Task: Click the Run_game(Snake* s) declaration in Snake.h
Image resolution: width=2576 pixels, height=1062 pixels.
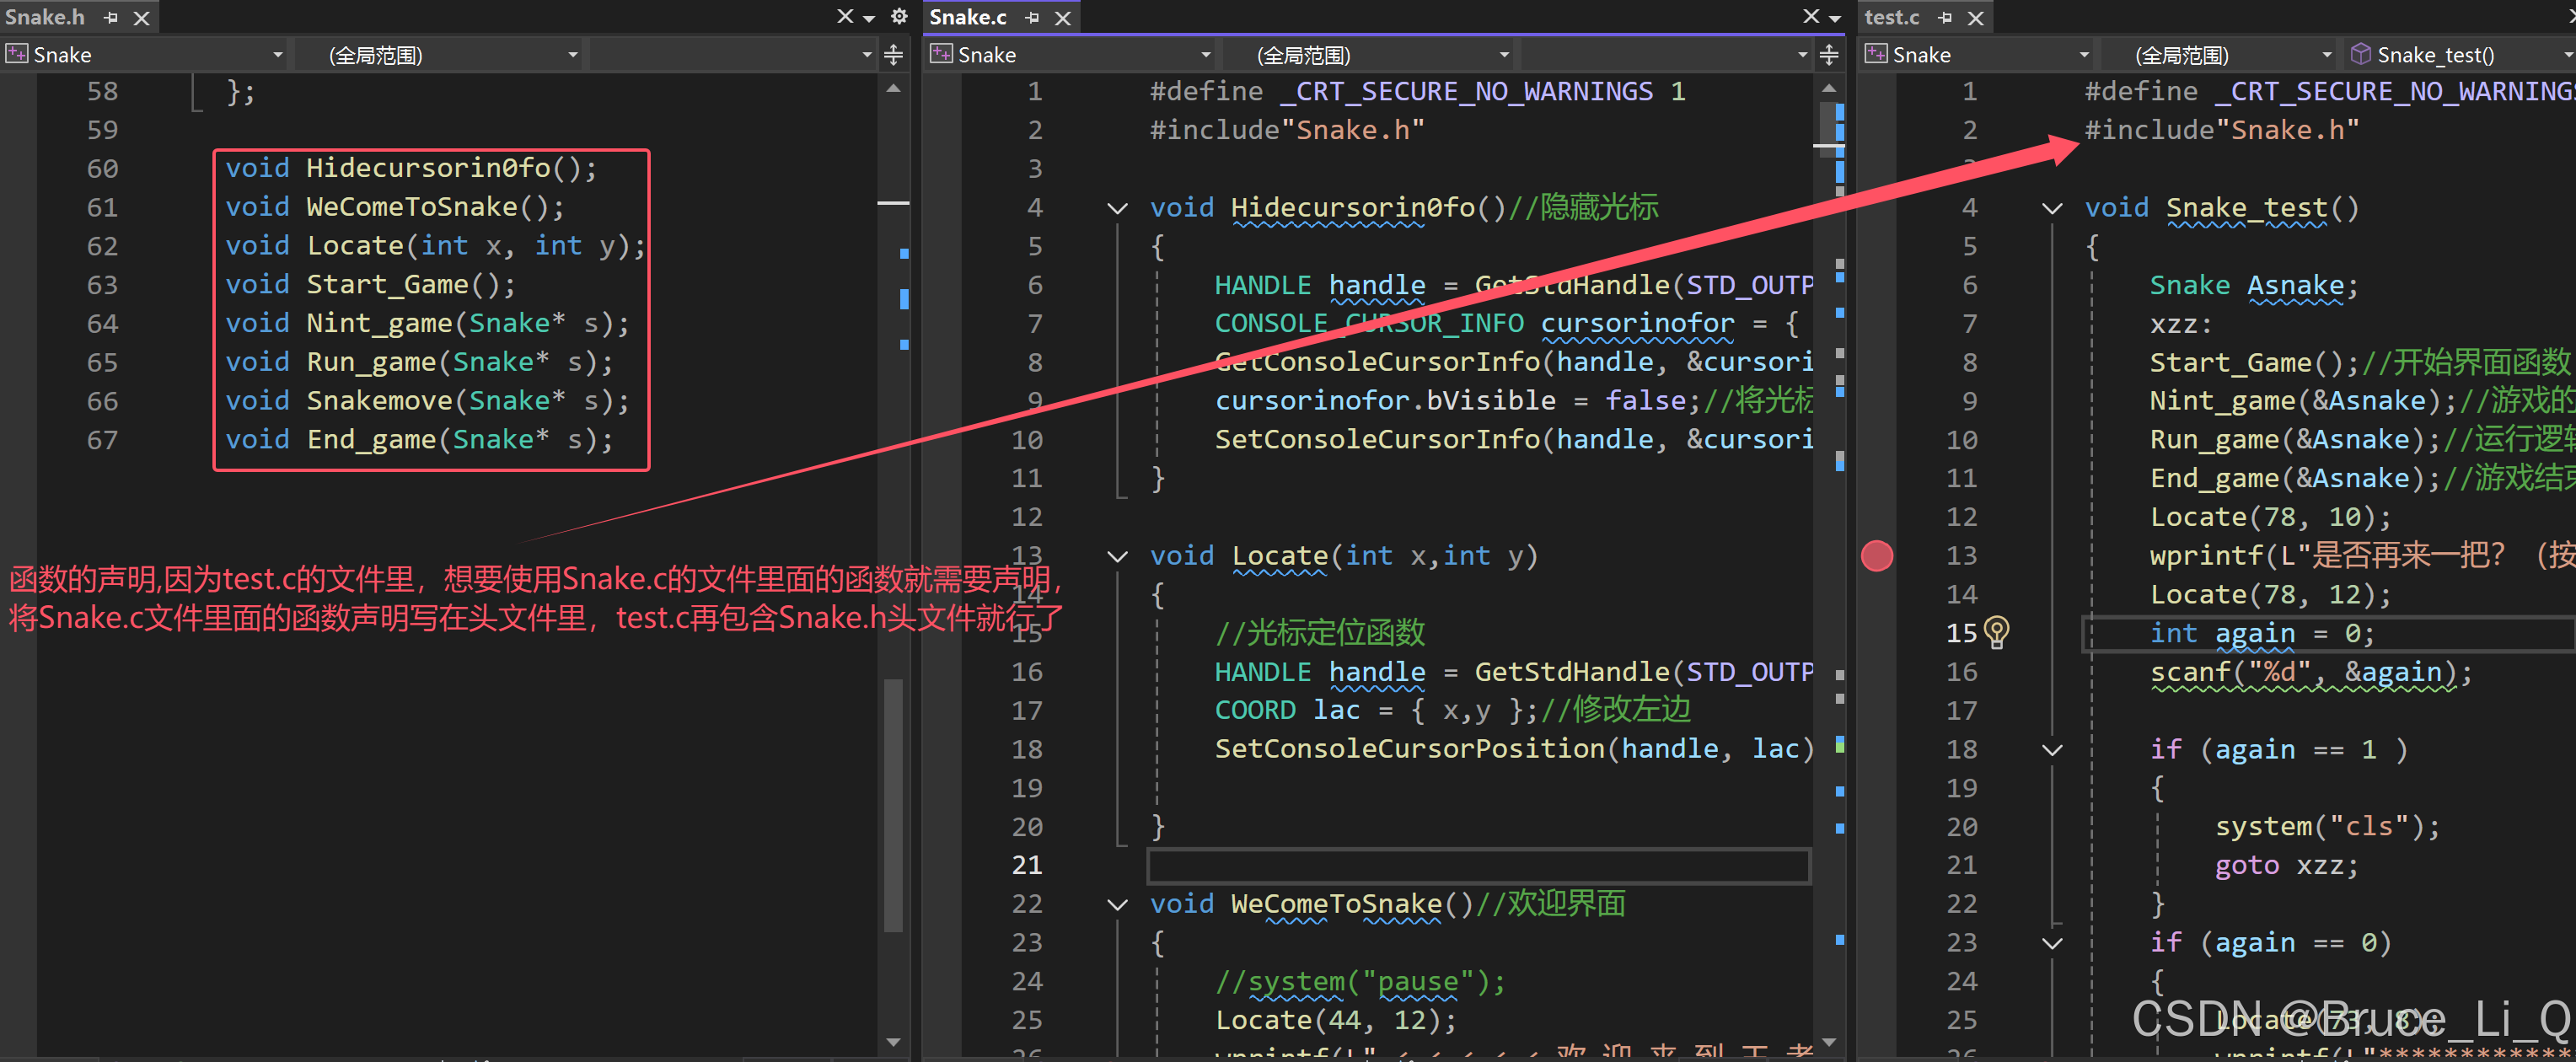Action: 419,362
